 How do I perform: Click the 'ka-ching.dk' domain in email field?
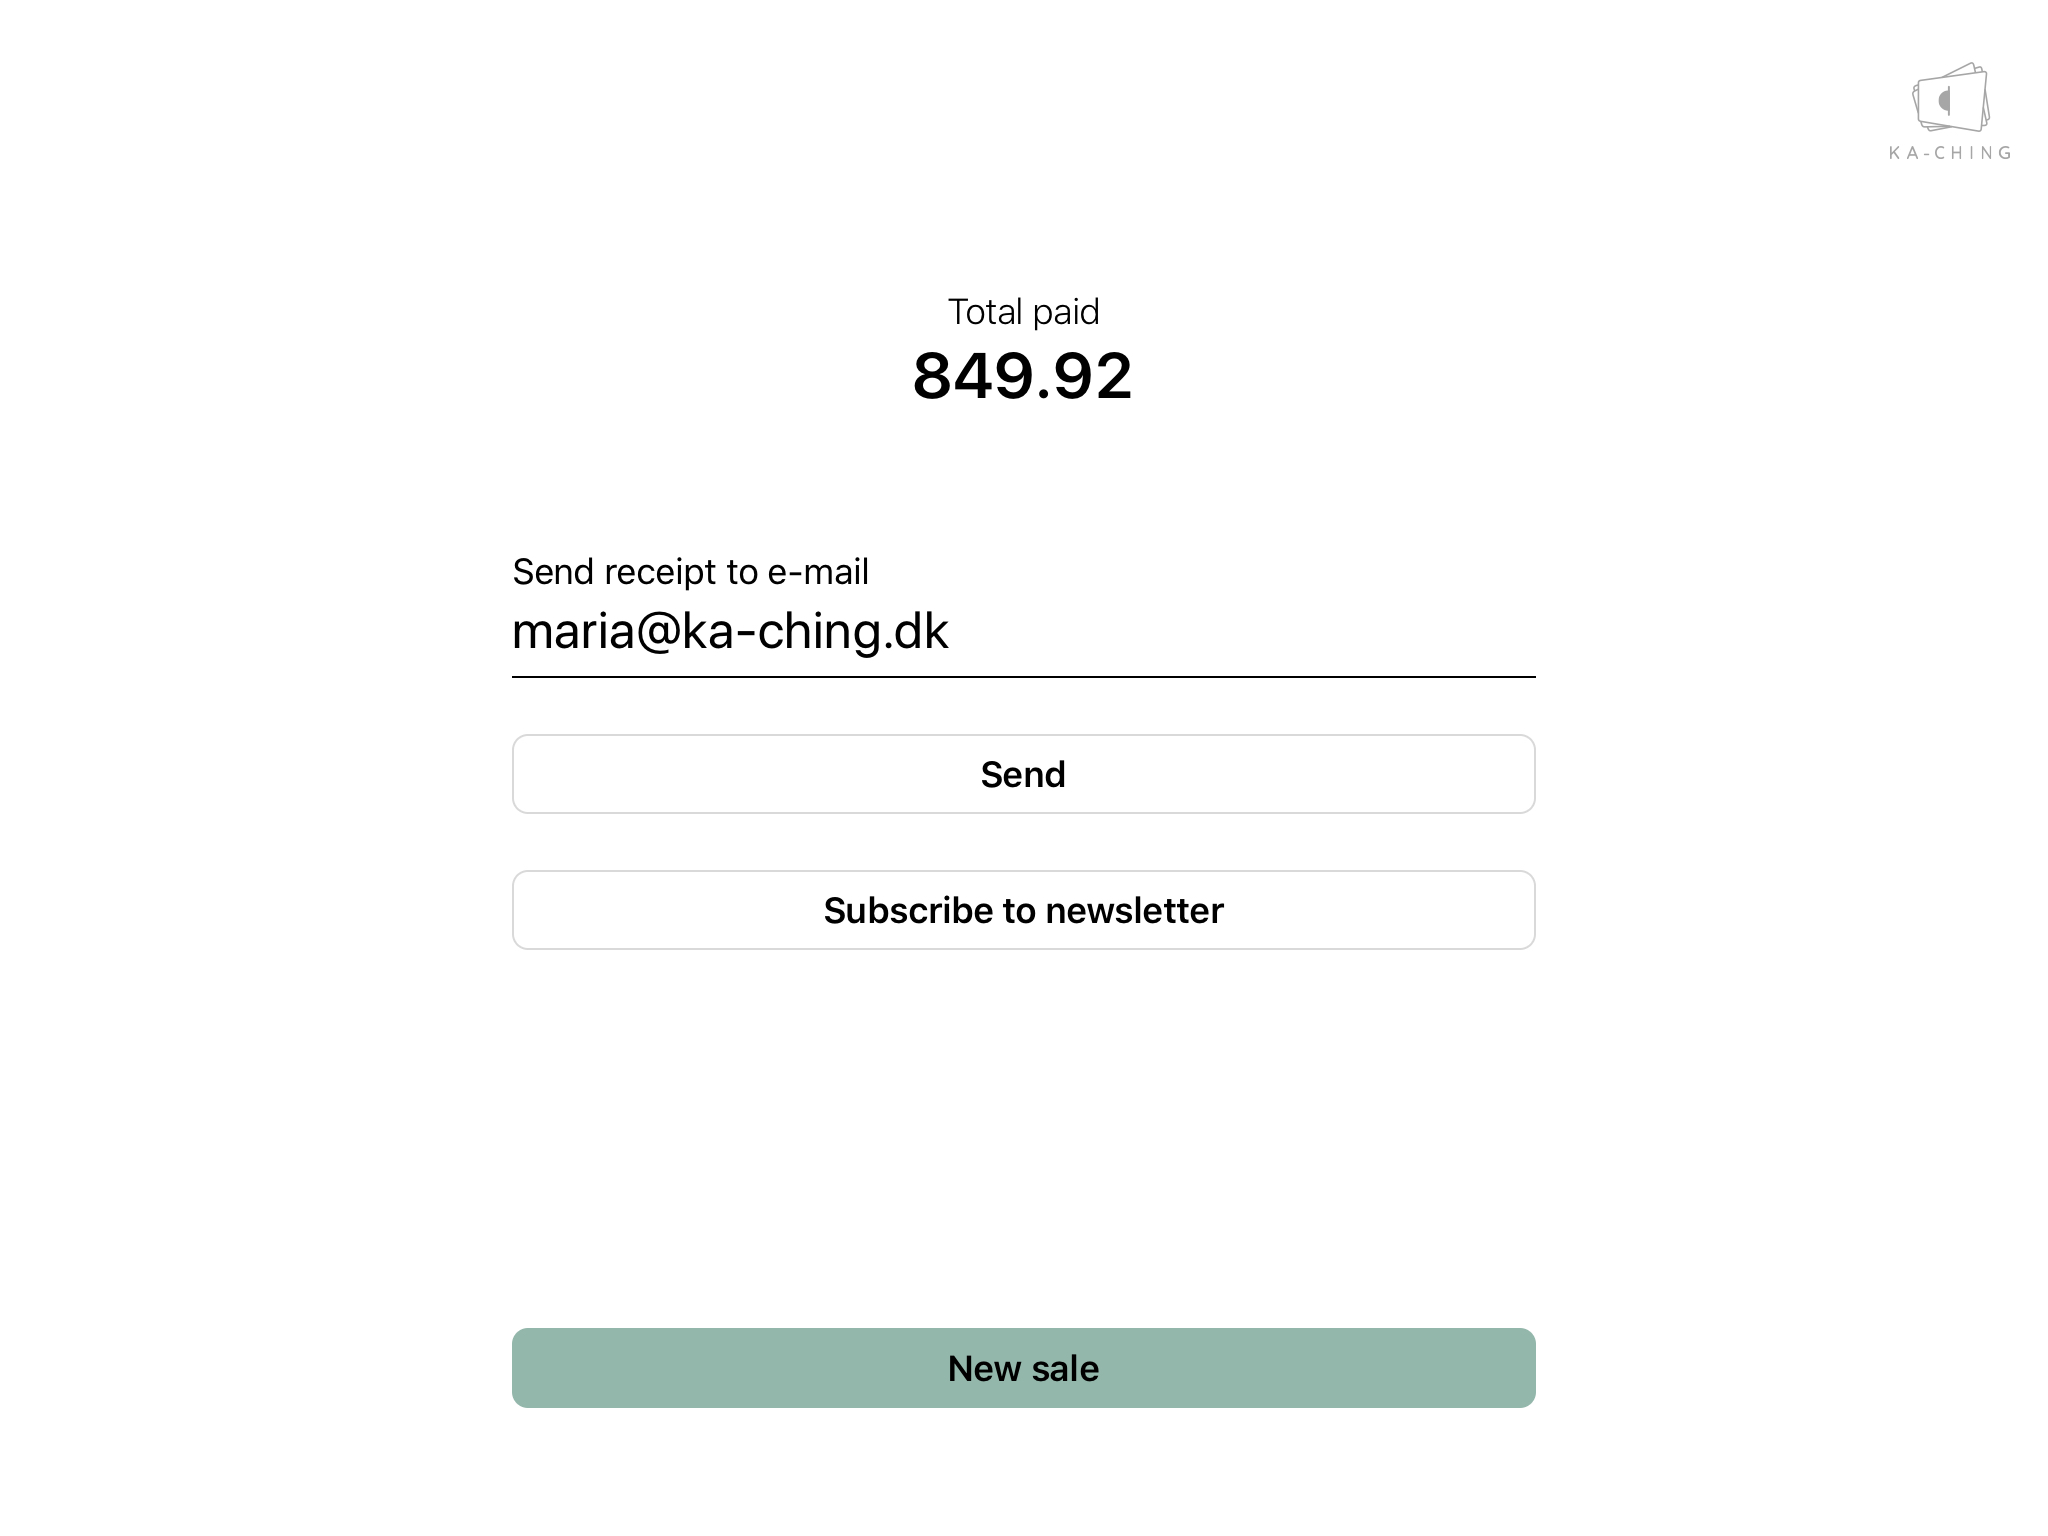point(815,632)
